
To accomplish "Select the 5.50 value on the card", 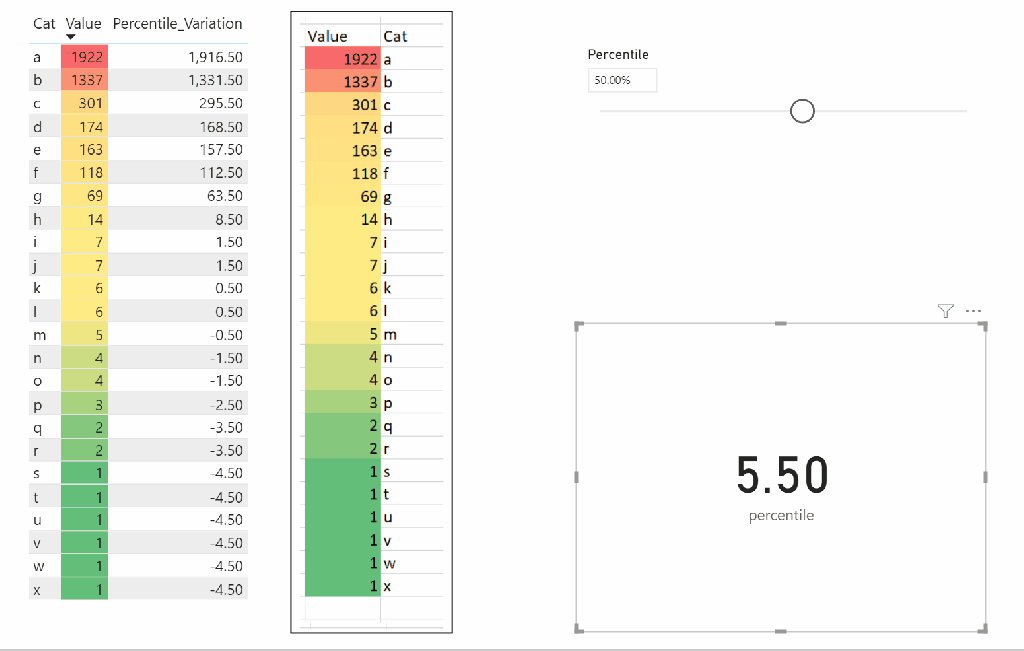I will pyautogui.click(x=782, y=474).
